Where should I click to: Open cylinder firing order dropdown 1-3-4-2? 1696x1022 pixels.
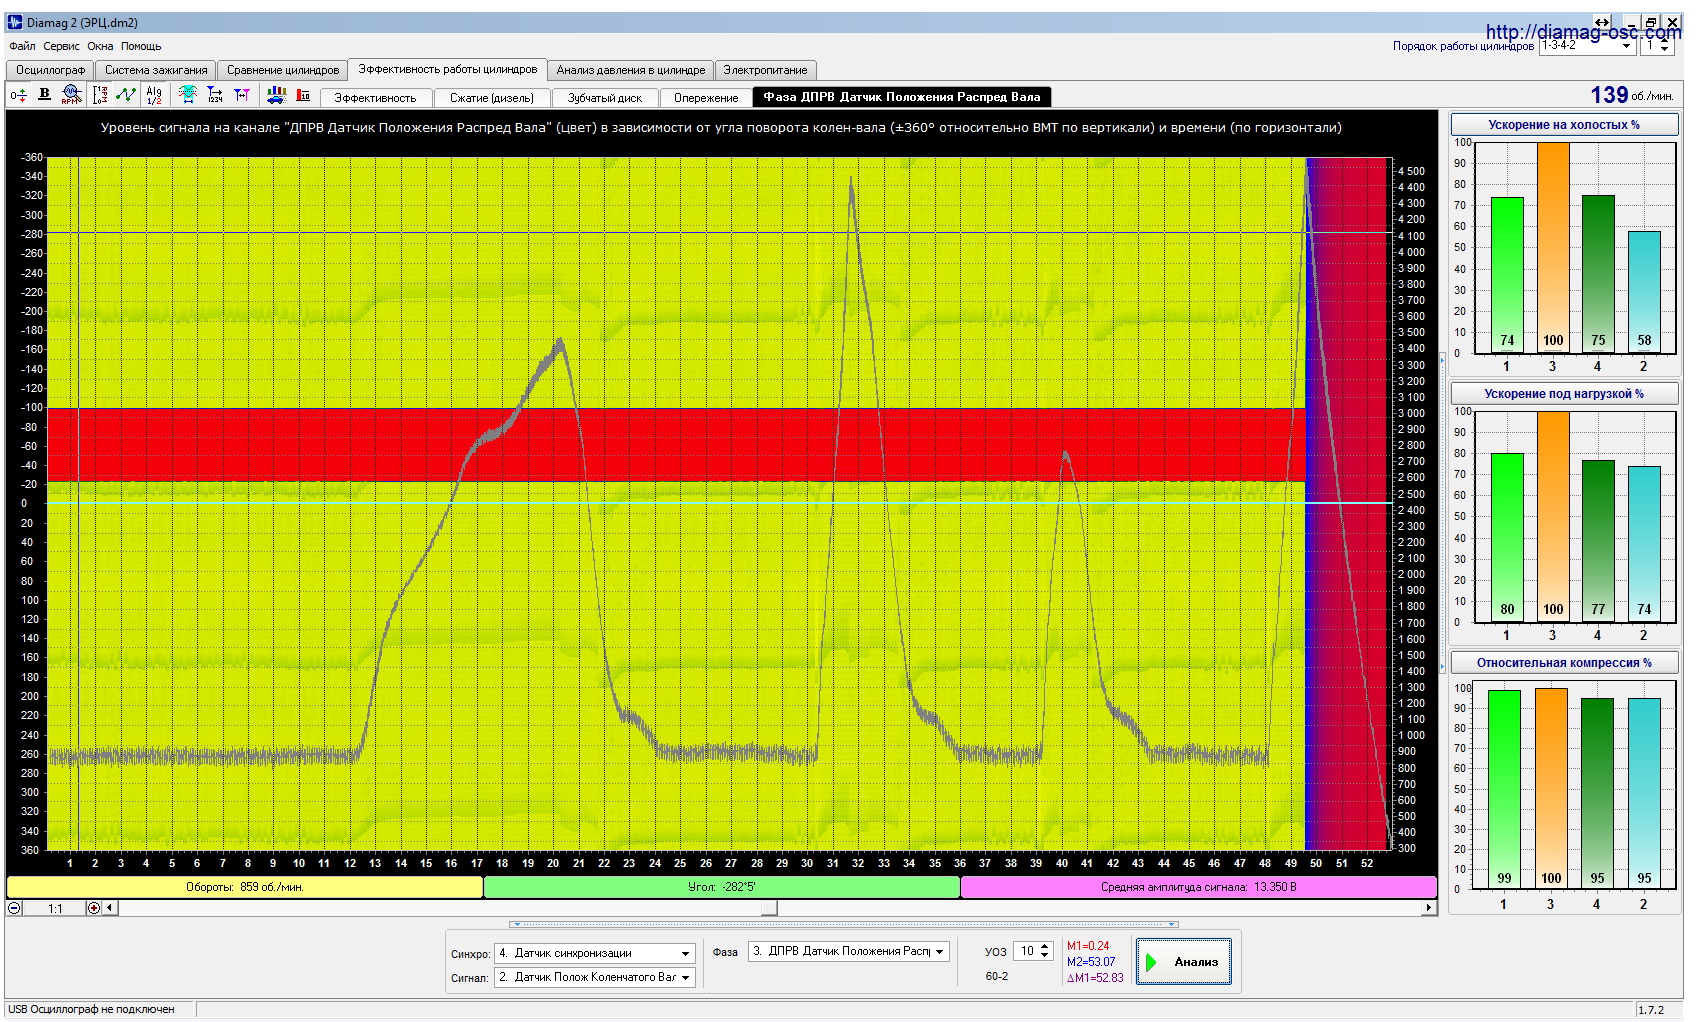[1627, 46]
